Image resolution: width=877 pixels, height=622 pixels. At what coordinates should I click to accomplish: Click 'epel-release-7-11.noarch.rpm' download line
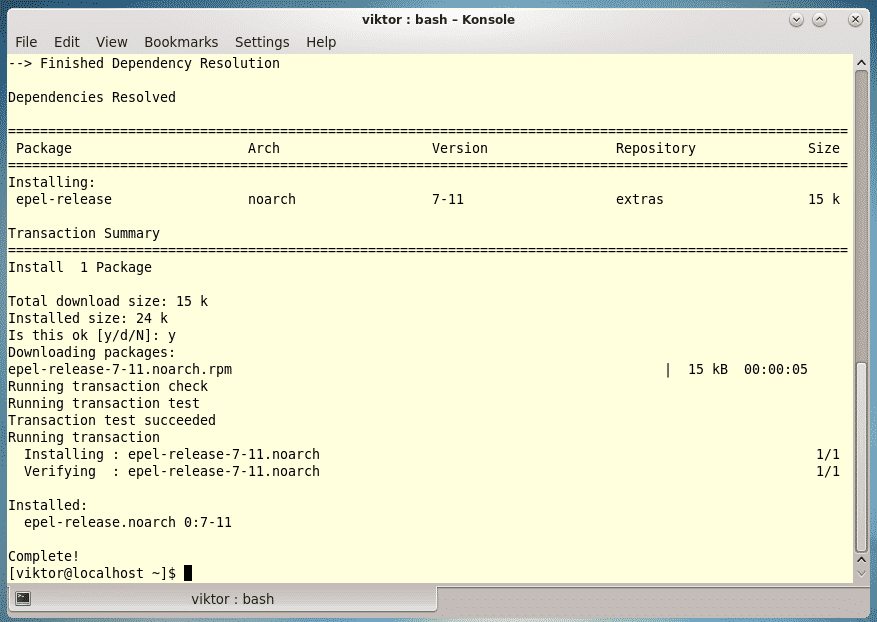(x=120, y=369)
